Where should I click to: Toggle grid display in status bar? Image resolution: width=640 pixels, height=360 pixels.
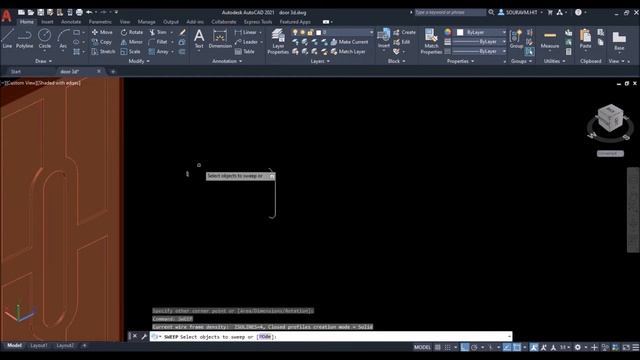(x=438, y=347)
